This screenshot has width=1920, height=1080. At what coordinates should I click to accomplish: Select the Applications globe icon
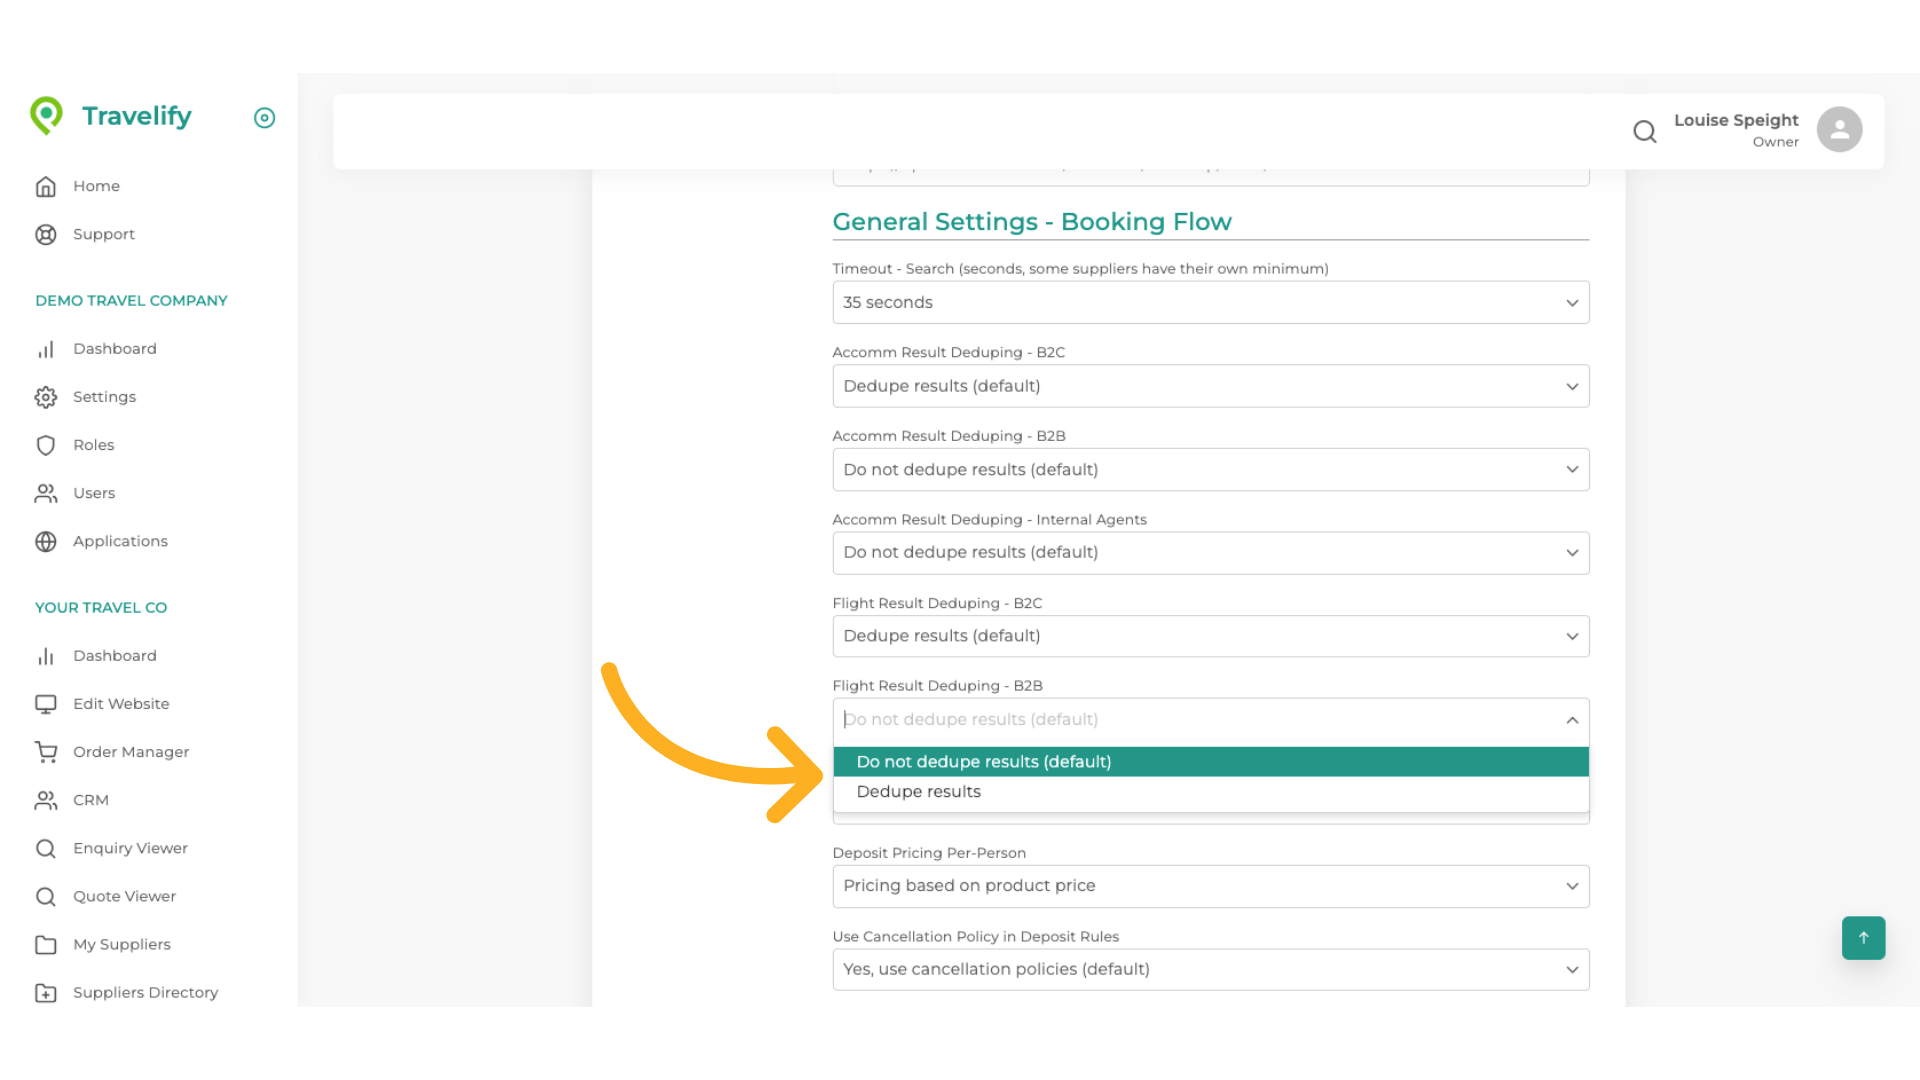coord(46,541)
